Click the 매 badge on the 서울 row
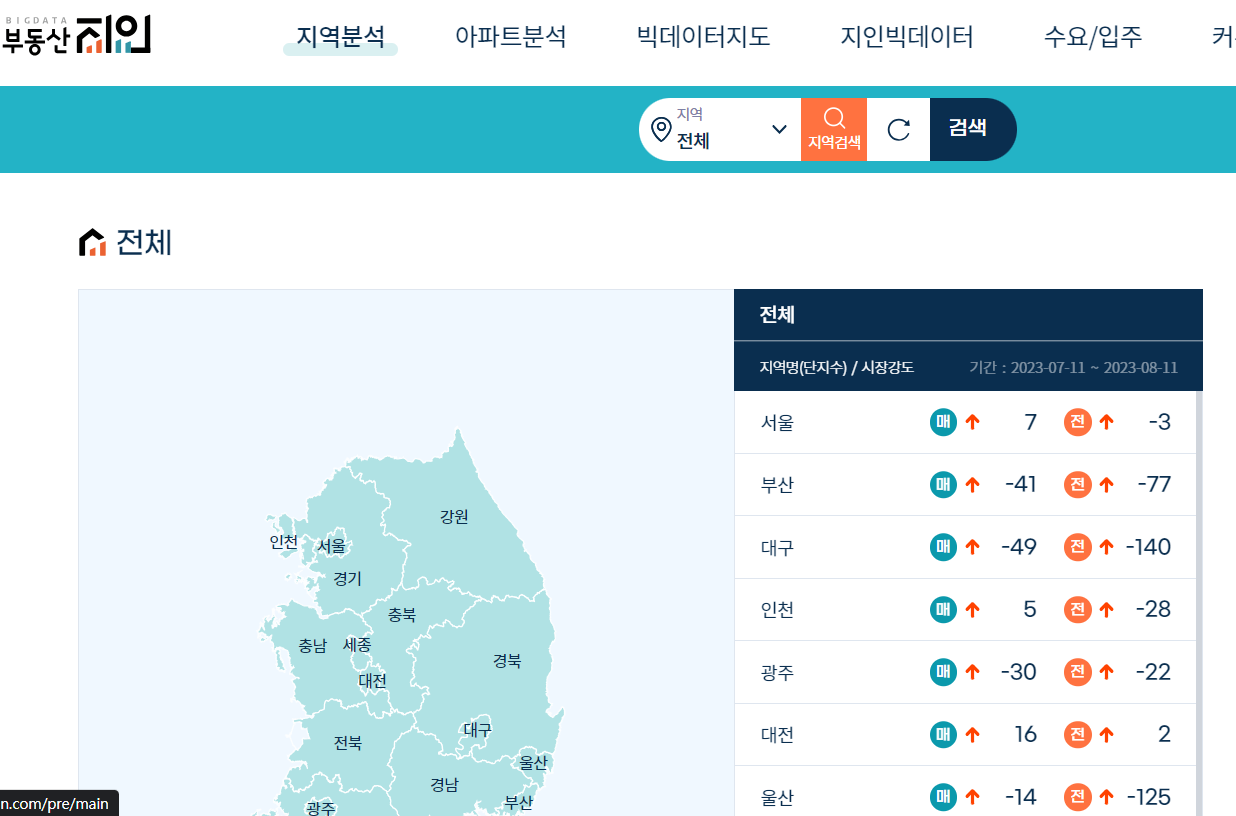 click(x=942, y=422)
